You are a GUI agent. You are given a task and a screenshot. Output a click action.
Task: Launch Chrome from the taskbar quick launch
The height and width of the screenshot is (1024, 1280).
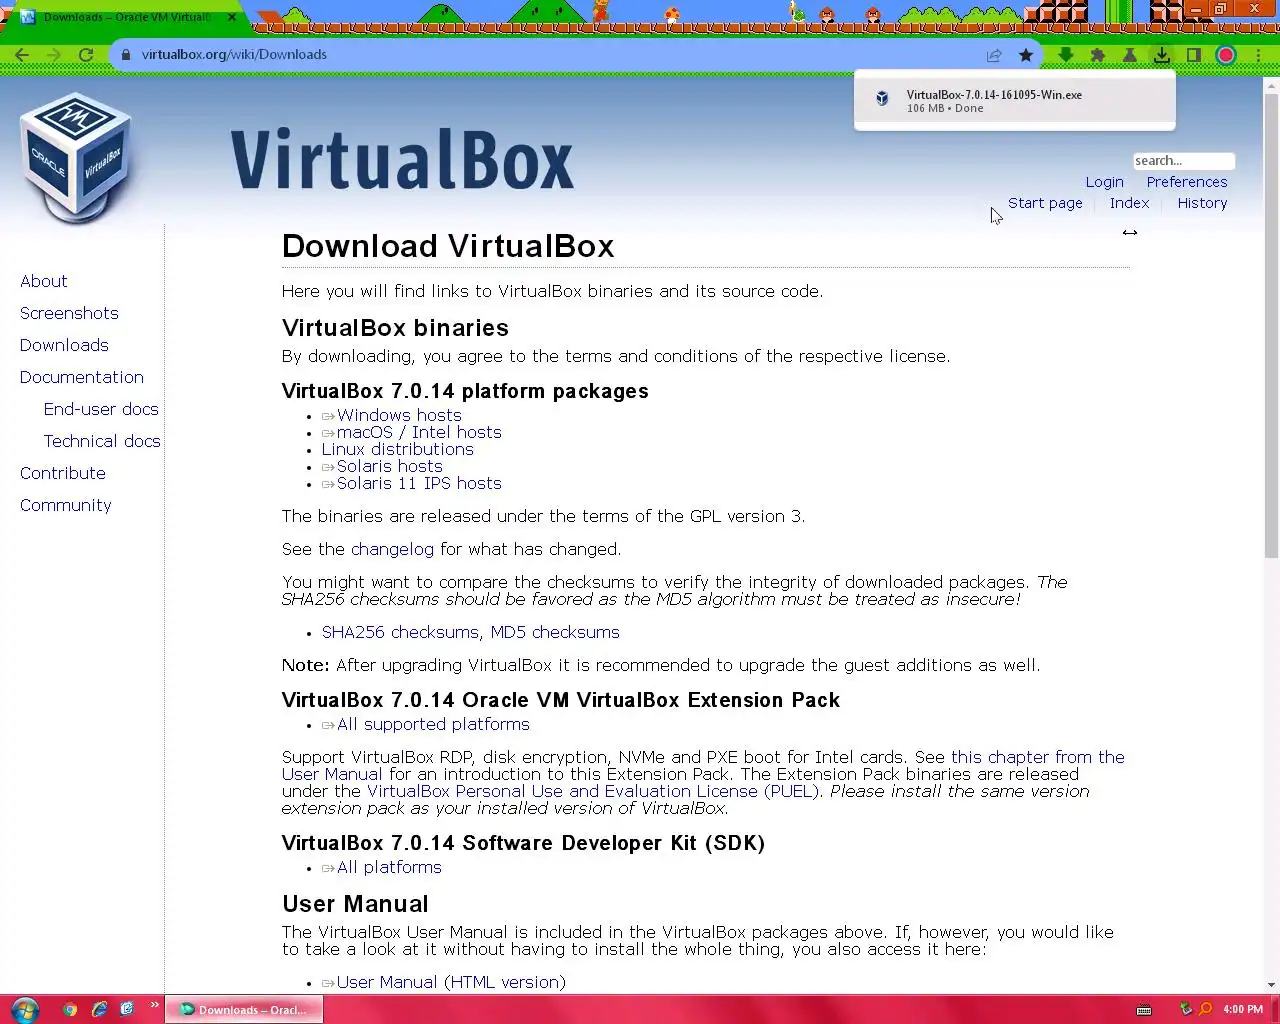(x=70, y=1009)
